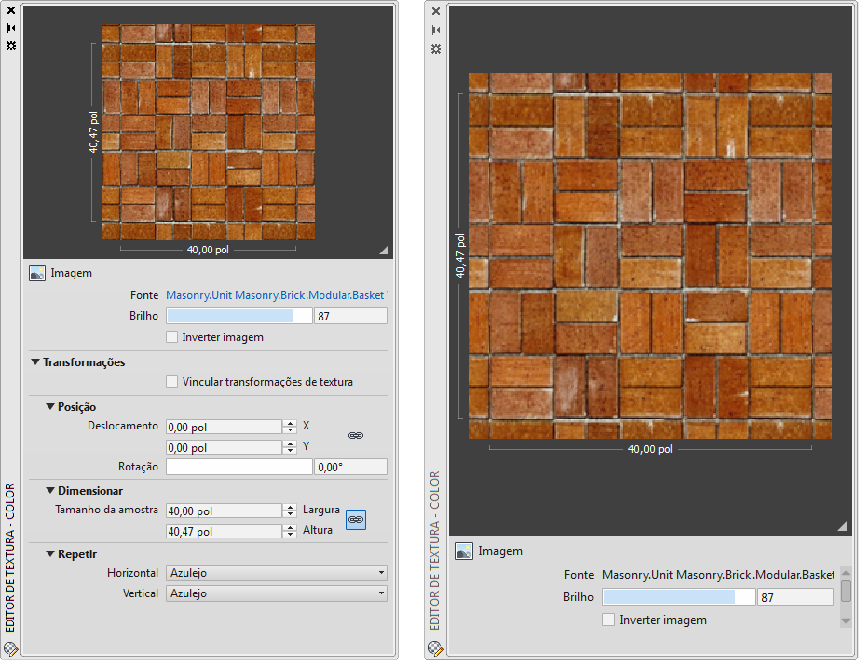Click the palette icon at the left panel's bottom
The width and height of the screenshot is (859, 660).
(11, 647)
